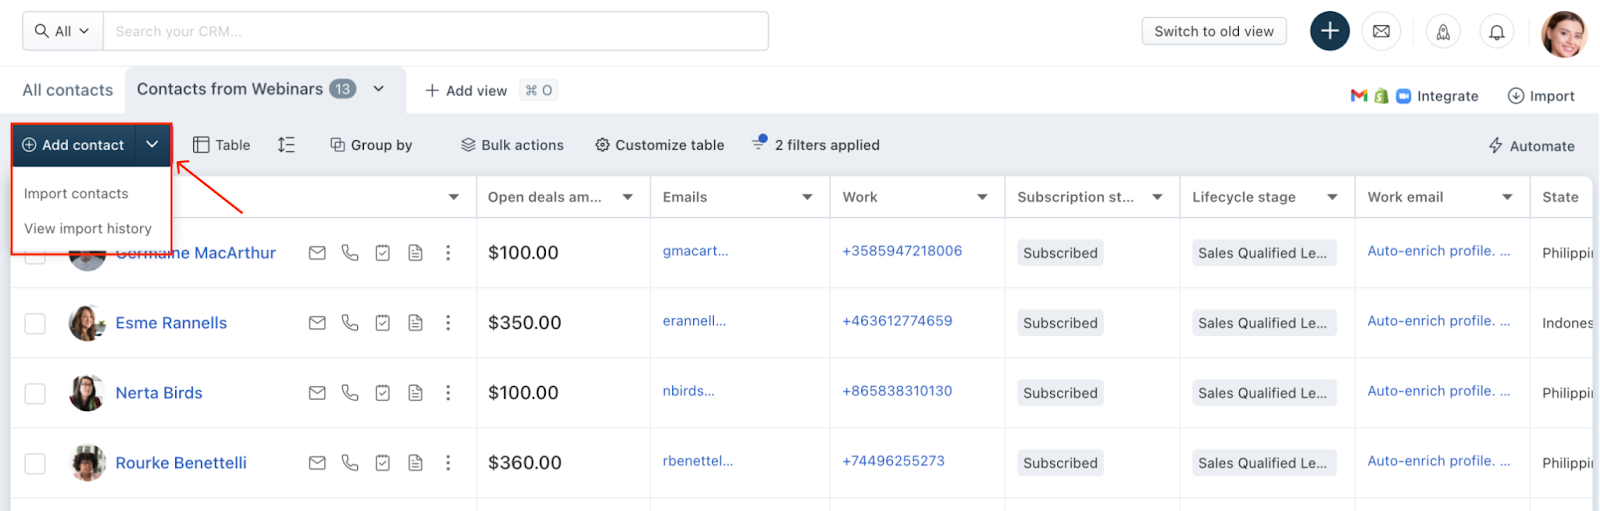Screen dimensions: 1600x511
Task: Open more options for Rourke Benettelli
Action: pyautogui.click(x=448, y=463)
